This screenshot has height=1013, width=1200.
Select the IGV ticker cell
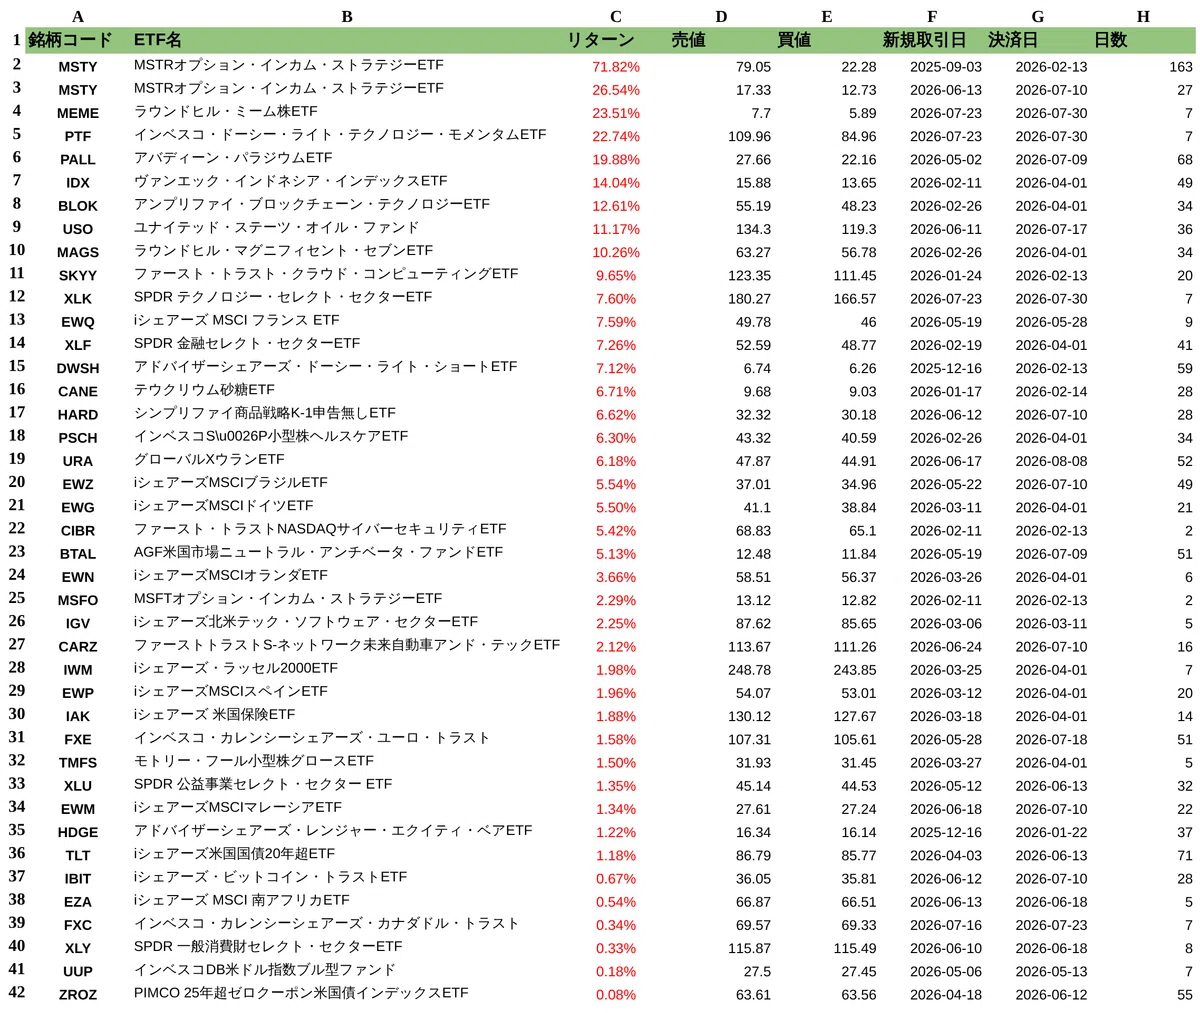coord(78,623)
